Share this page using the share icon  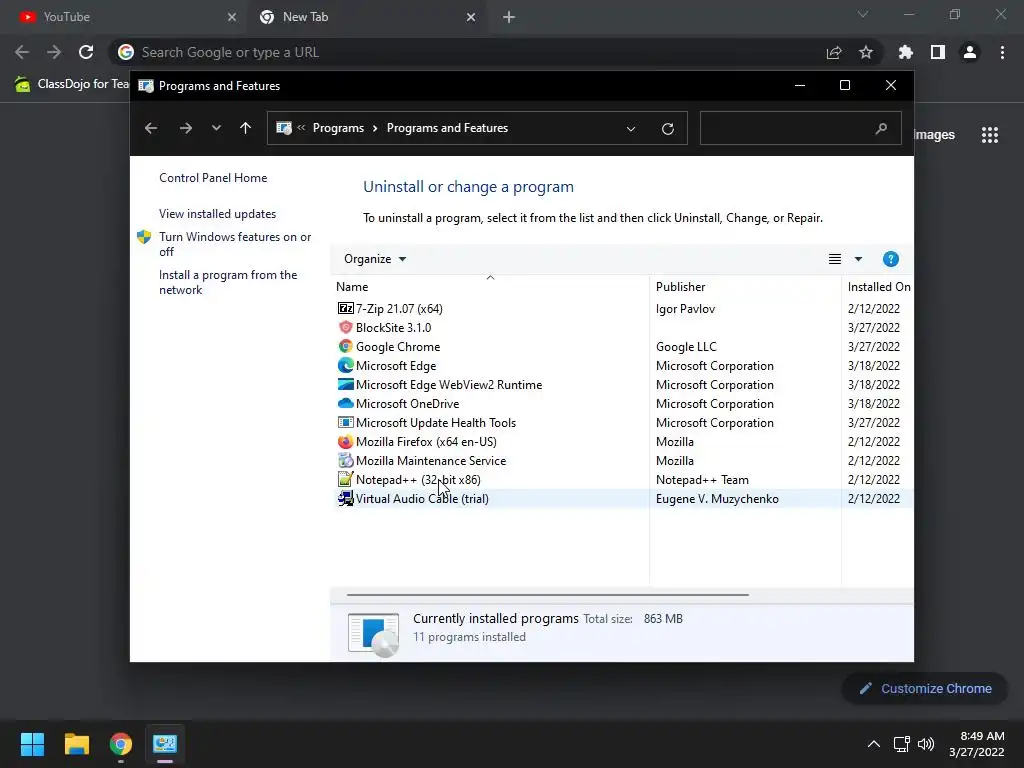834,52
